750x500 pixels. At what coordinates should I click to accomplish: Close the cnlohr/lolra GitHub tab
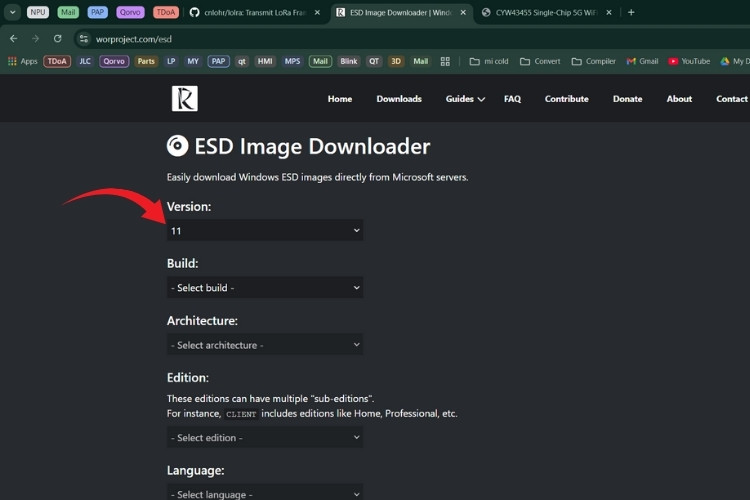pyautogui.click(x=317, y=12)
